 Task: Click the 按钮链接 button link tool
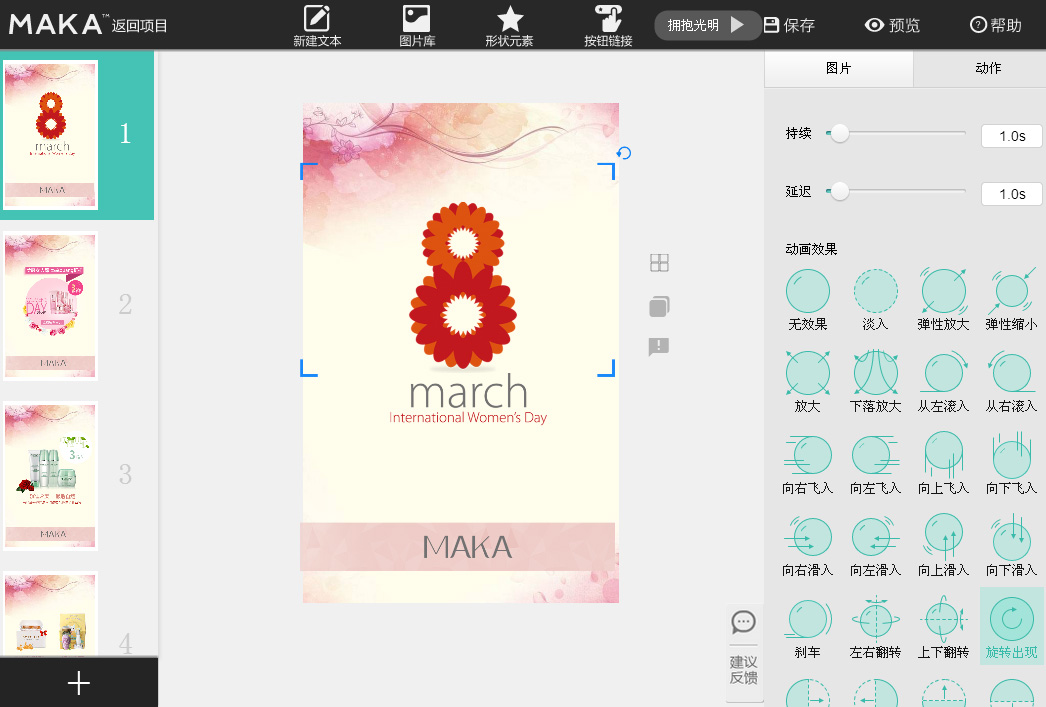tap(608, 26)
